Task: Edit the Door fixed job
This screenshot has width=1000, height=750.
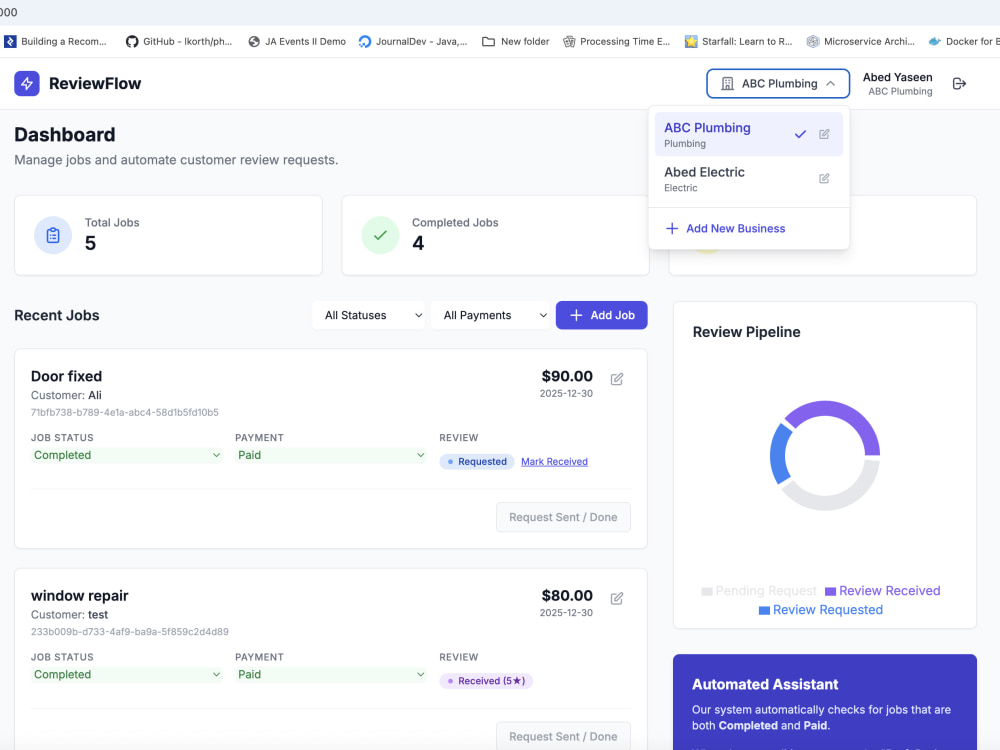Action: click(617, 379)
